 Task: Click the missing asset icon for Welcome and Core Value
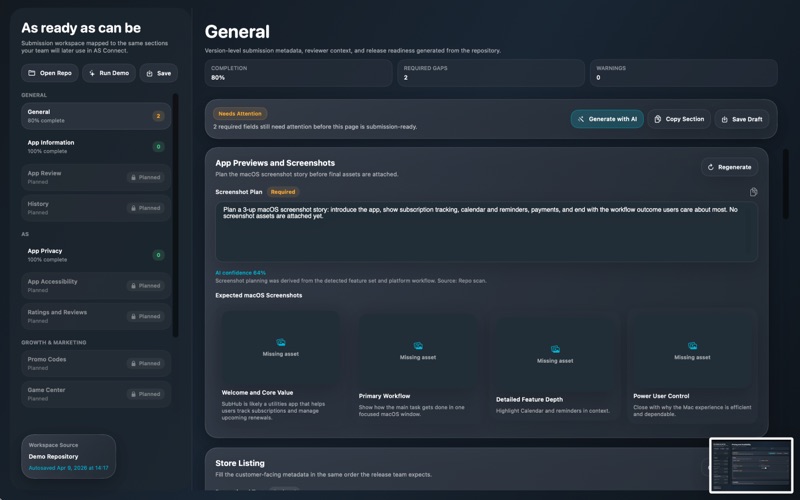281,342
